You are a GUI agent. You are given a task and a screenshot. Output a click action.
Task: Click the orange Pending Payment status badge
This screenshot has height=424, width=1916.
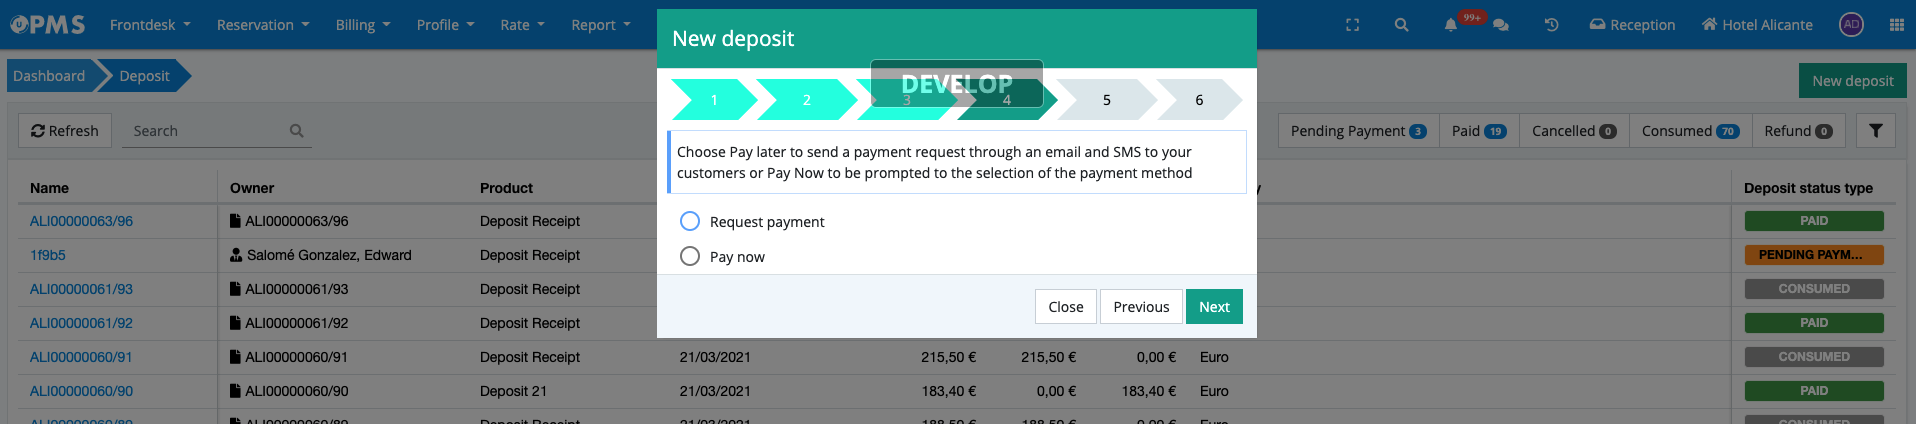[1813, 255]
